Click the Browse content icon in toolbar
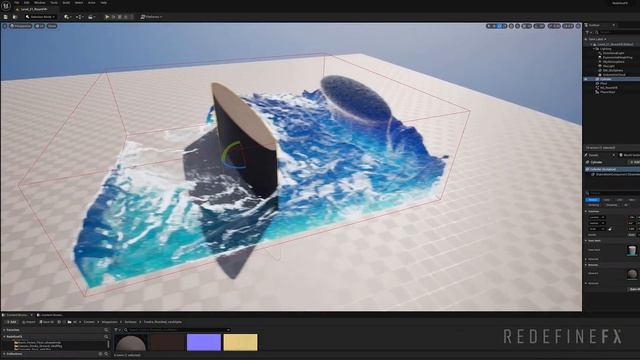This screenshot has width=640, height=360. 14,17
